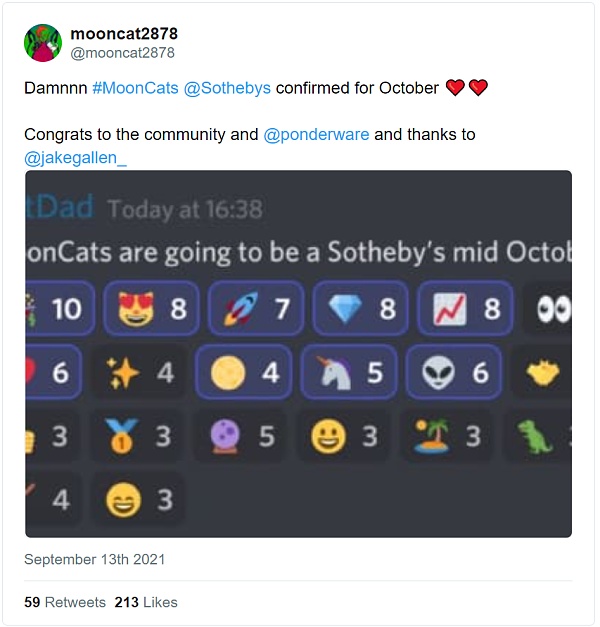Toggle the rocket emoji reaction
Viewport: 600px width, 627px height.
click(255, 308)
